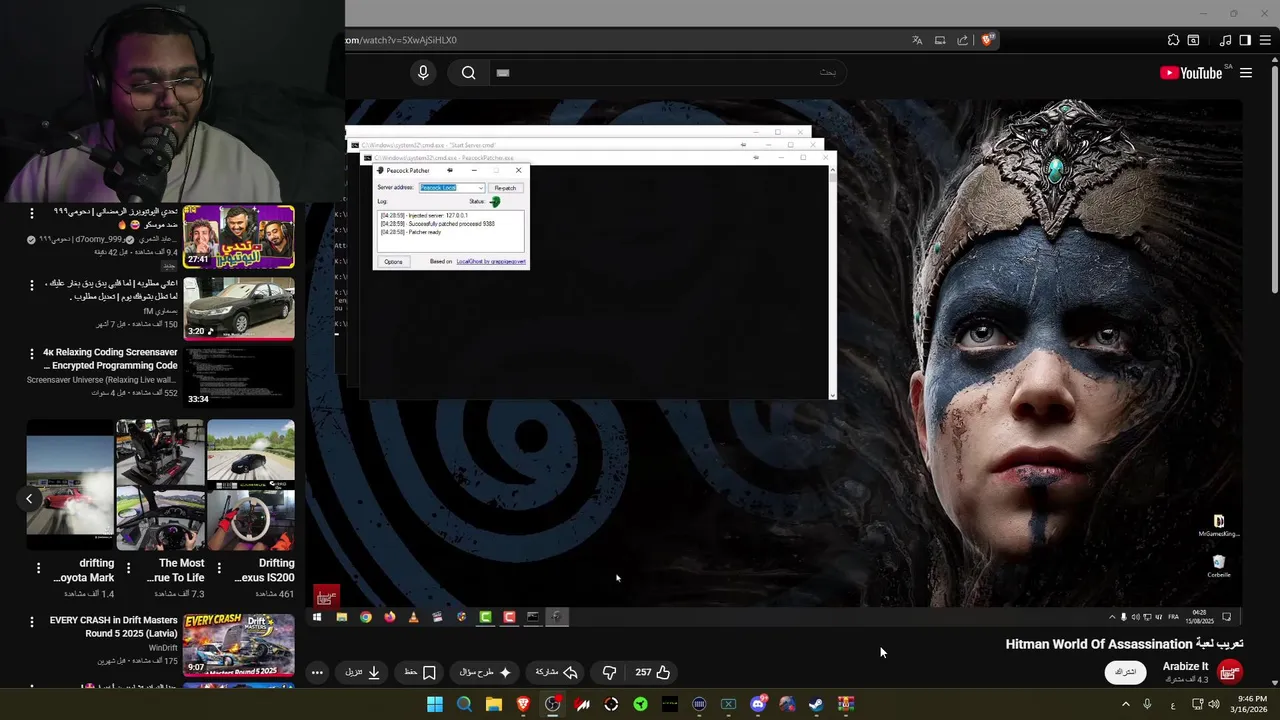The width and height of the screenshot is (1280, 720).
Task: Open the YouTube logo home link
Action: click(1191, 73)
